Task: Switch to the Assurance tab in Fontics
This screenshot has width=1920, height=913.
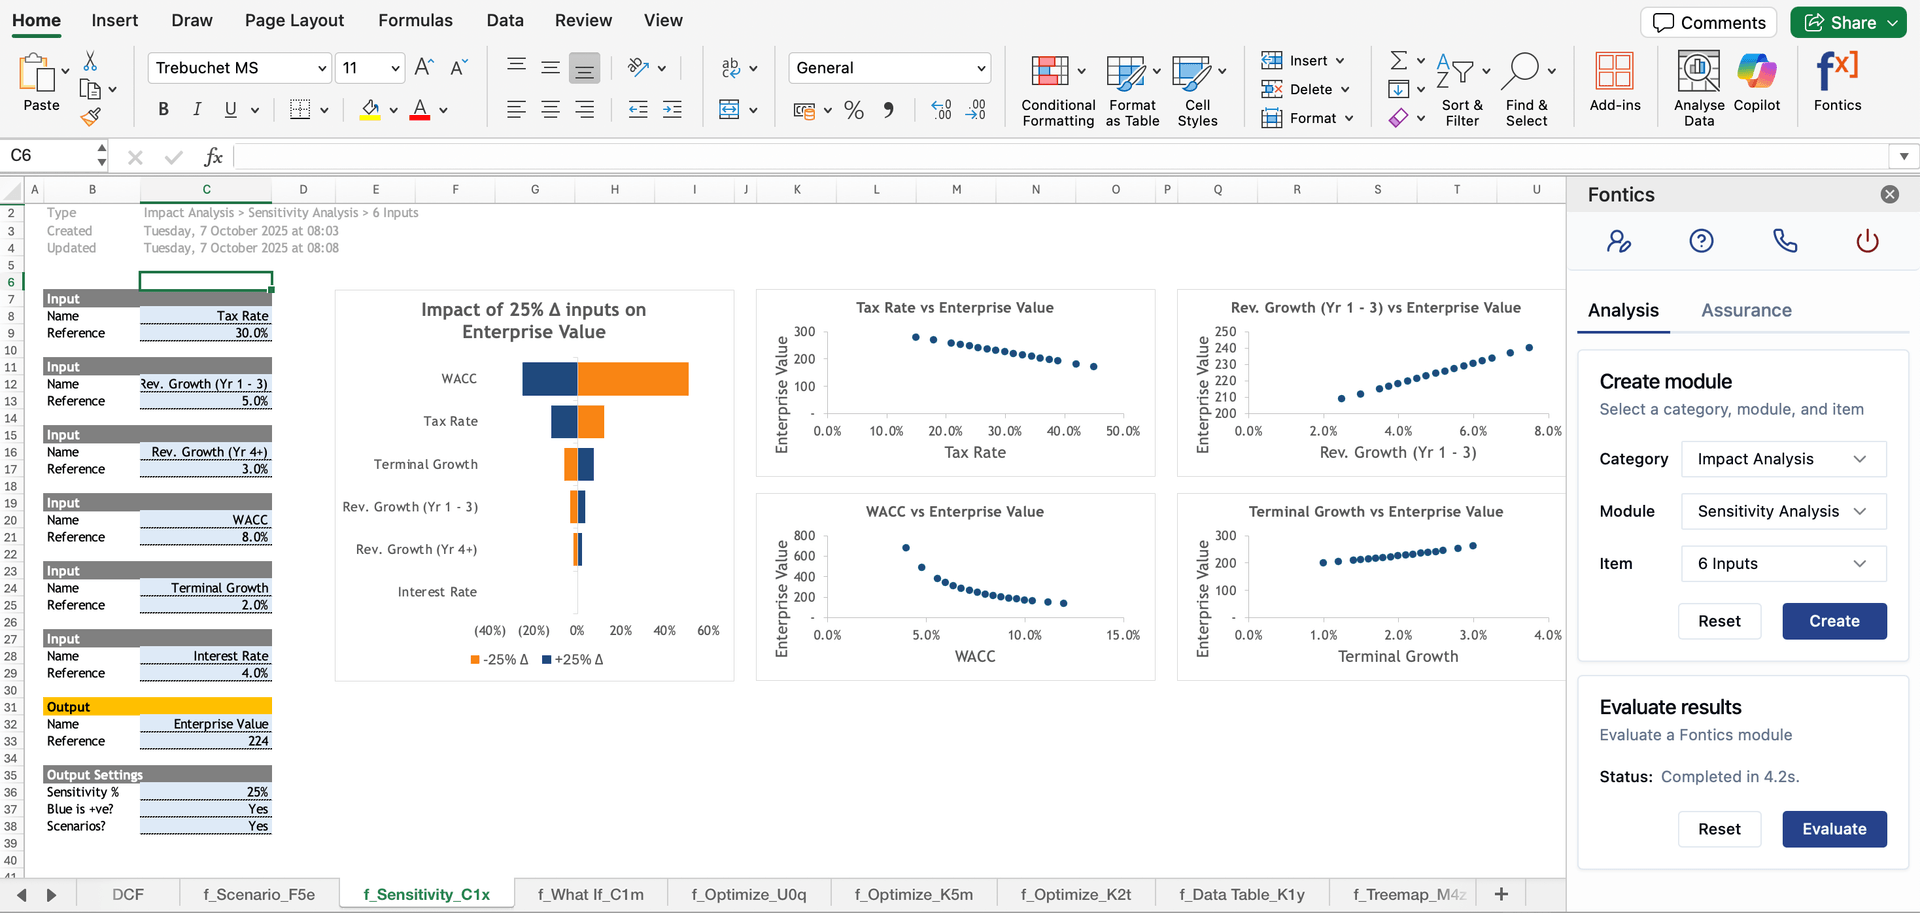Action: (x=1746, y=310)
